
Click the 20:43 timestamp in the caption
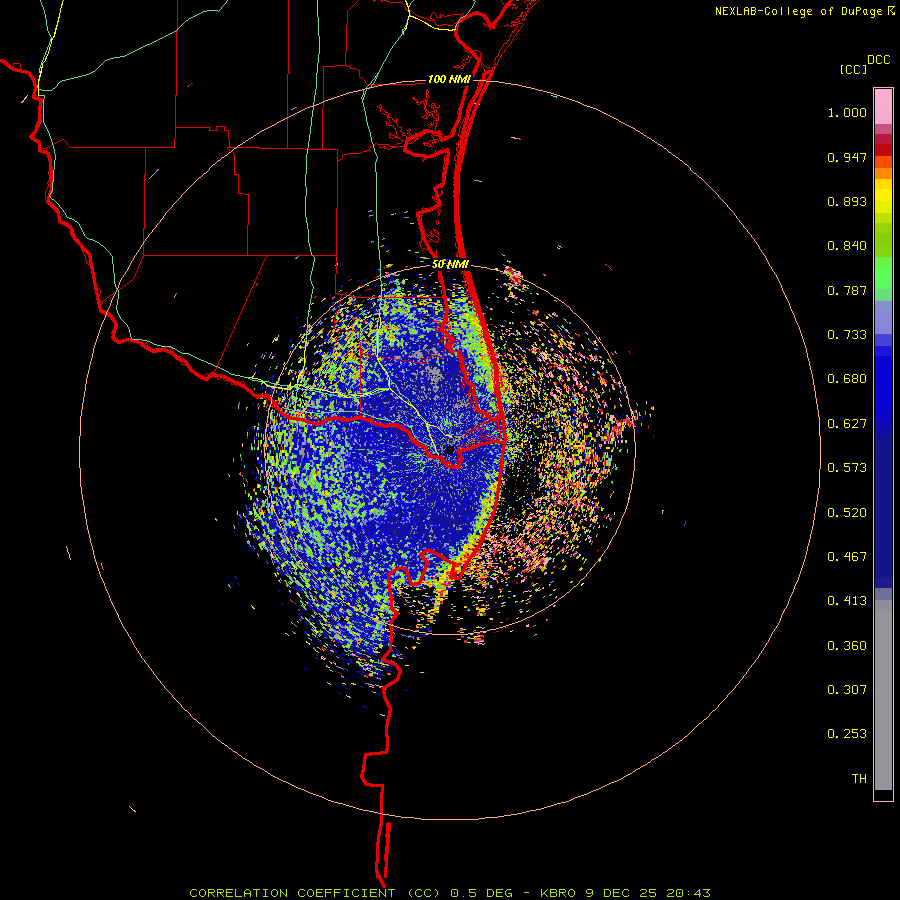688,893
